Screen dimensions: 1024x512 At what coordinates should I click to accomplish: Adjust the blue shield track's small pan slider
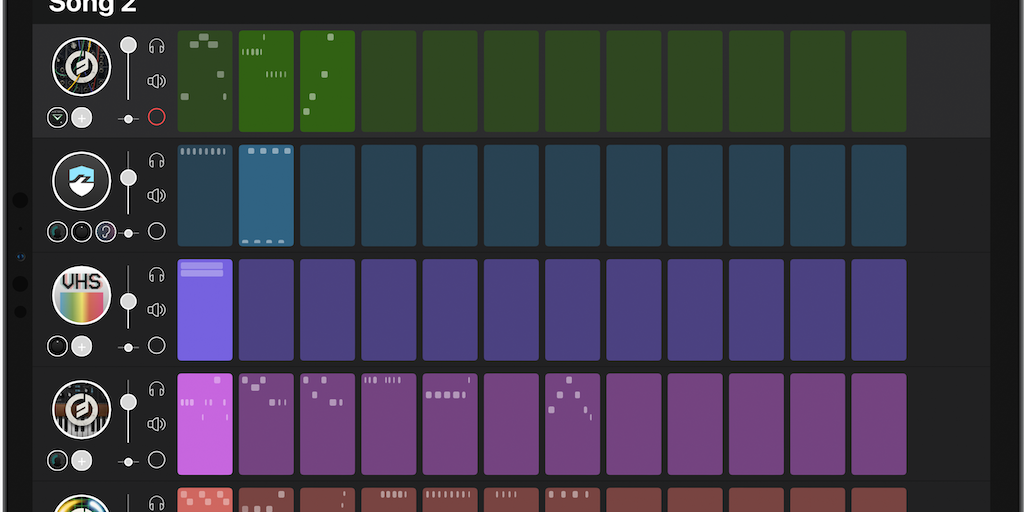[x=129, y=233]
